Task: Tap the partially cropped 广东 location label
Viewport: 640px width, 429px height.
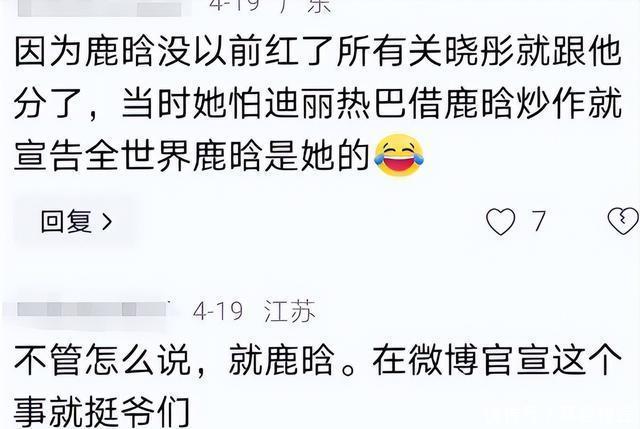Action: tap(305, 6)
